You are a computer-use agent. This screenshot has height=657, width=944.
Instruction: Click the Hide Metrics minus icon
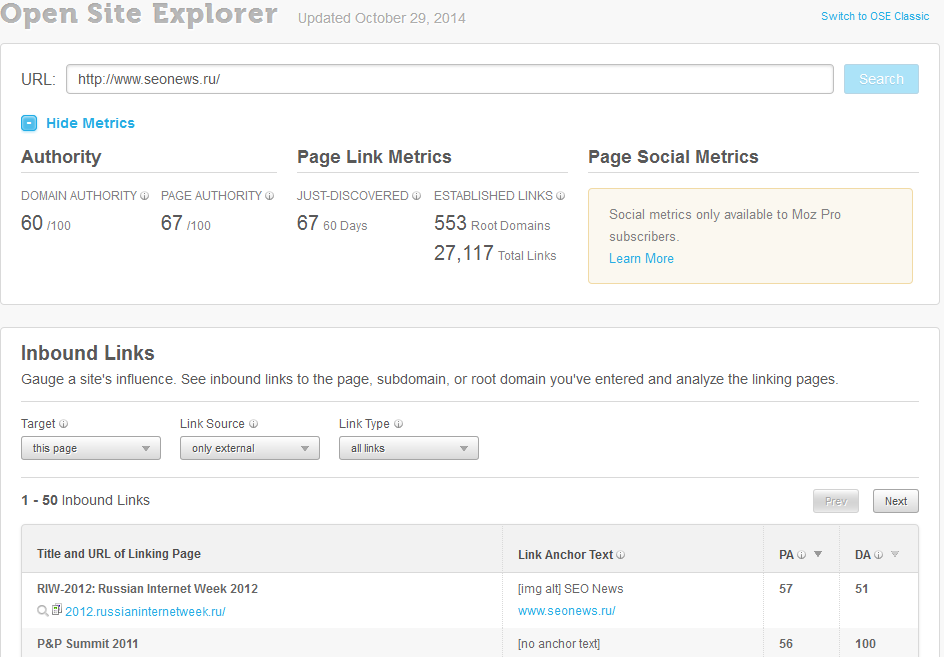click(29, 123)
